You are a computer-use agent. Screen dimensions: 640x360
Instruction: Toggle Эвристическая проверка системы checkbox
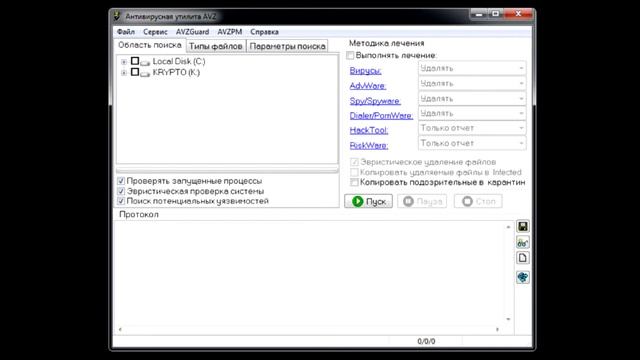(121, 191)
